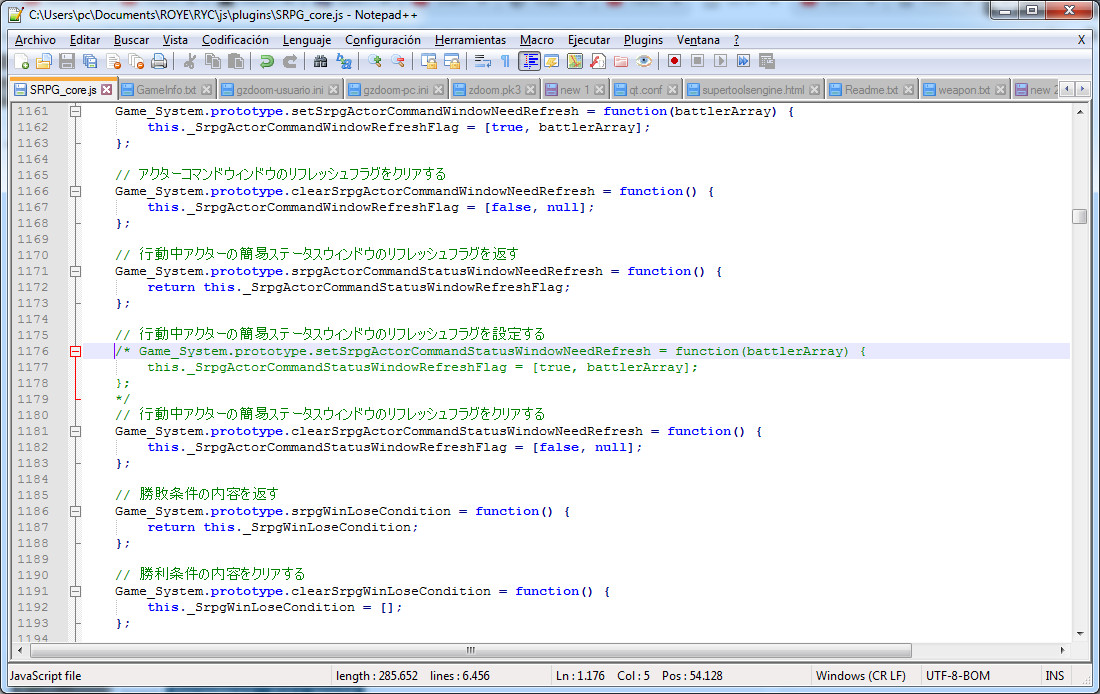Open the Function List icon
This screenshot has width=1100, height=694.
[x=598, y=62]
